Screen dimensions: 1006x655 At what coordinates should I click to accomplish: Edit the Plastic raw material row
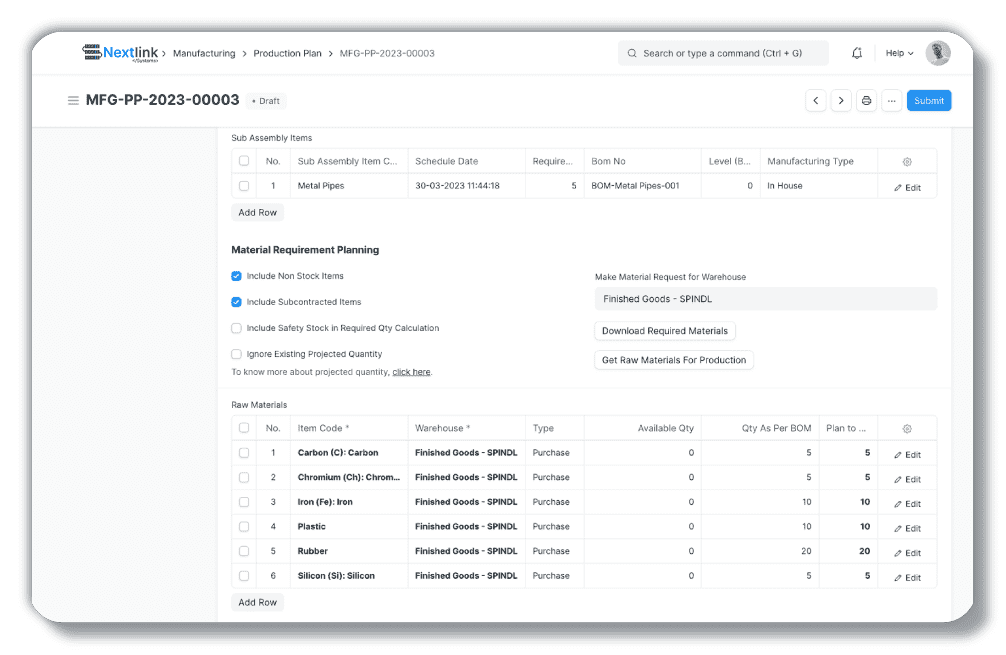pyautogui.click(x=907, y=528)
